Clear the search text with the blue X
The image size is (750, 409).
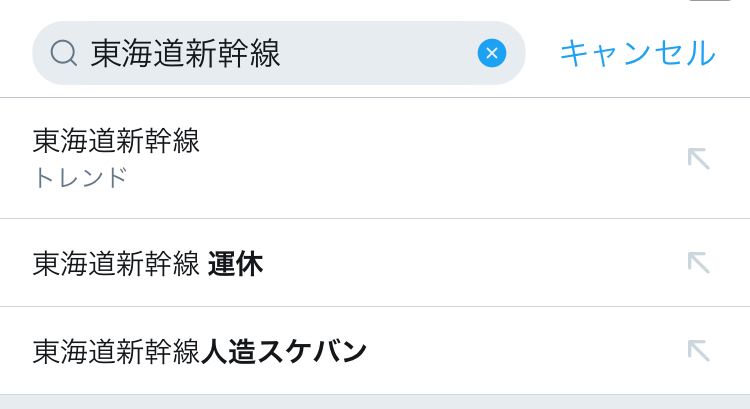tap(491, 53)
